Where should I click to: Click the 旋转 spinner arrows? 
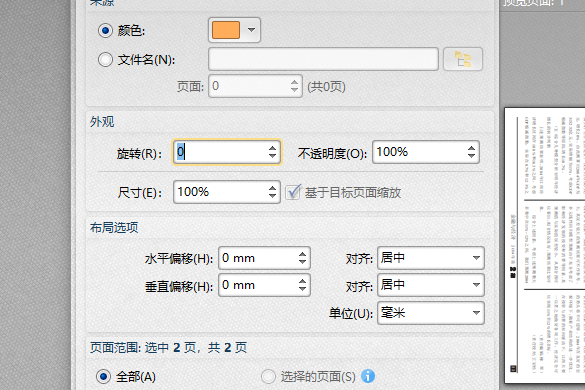pyautogui.click(x=272, y=152)
